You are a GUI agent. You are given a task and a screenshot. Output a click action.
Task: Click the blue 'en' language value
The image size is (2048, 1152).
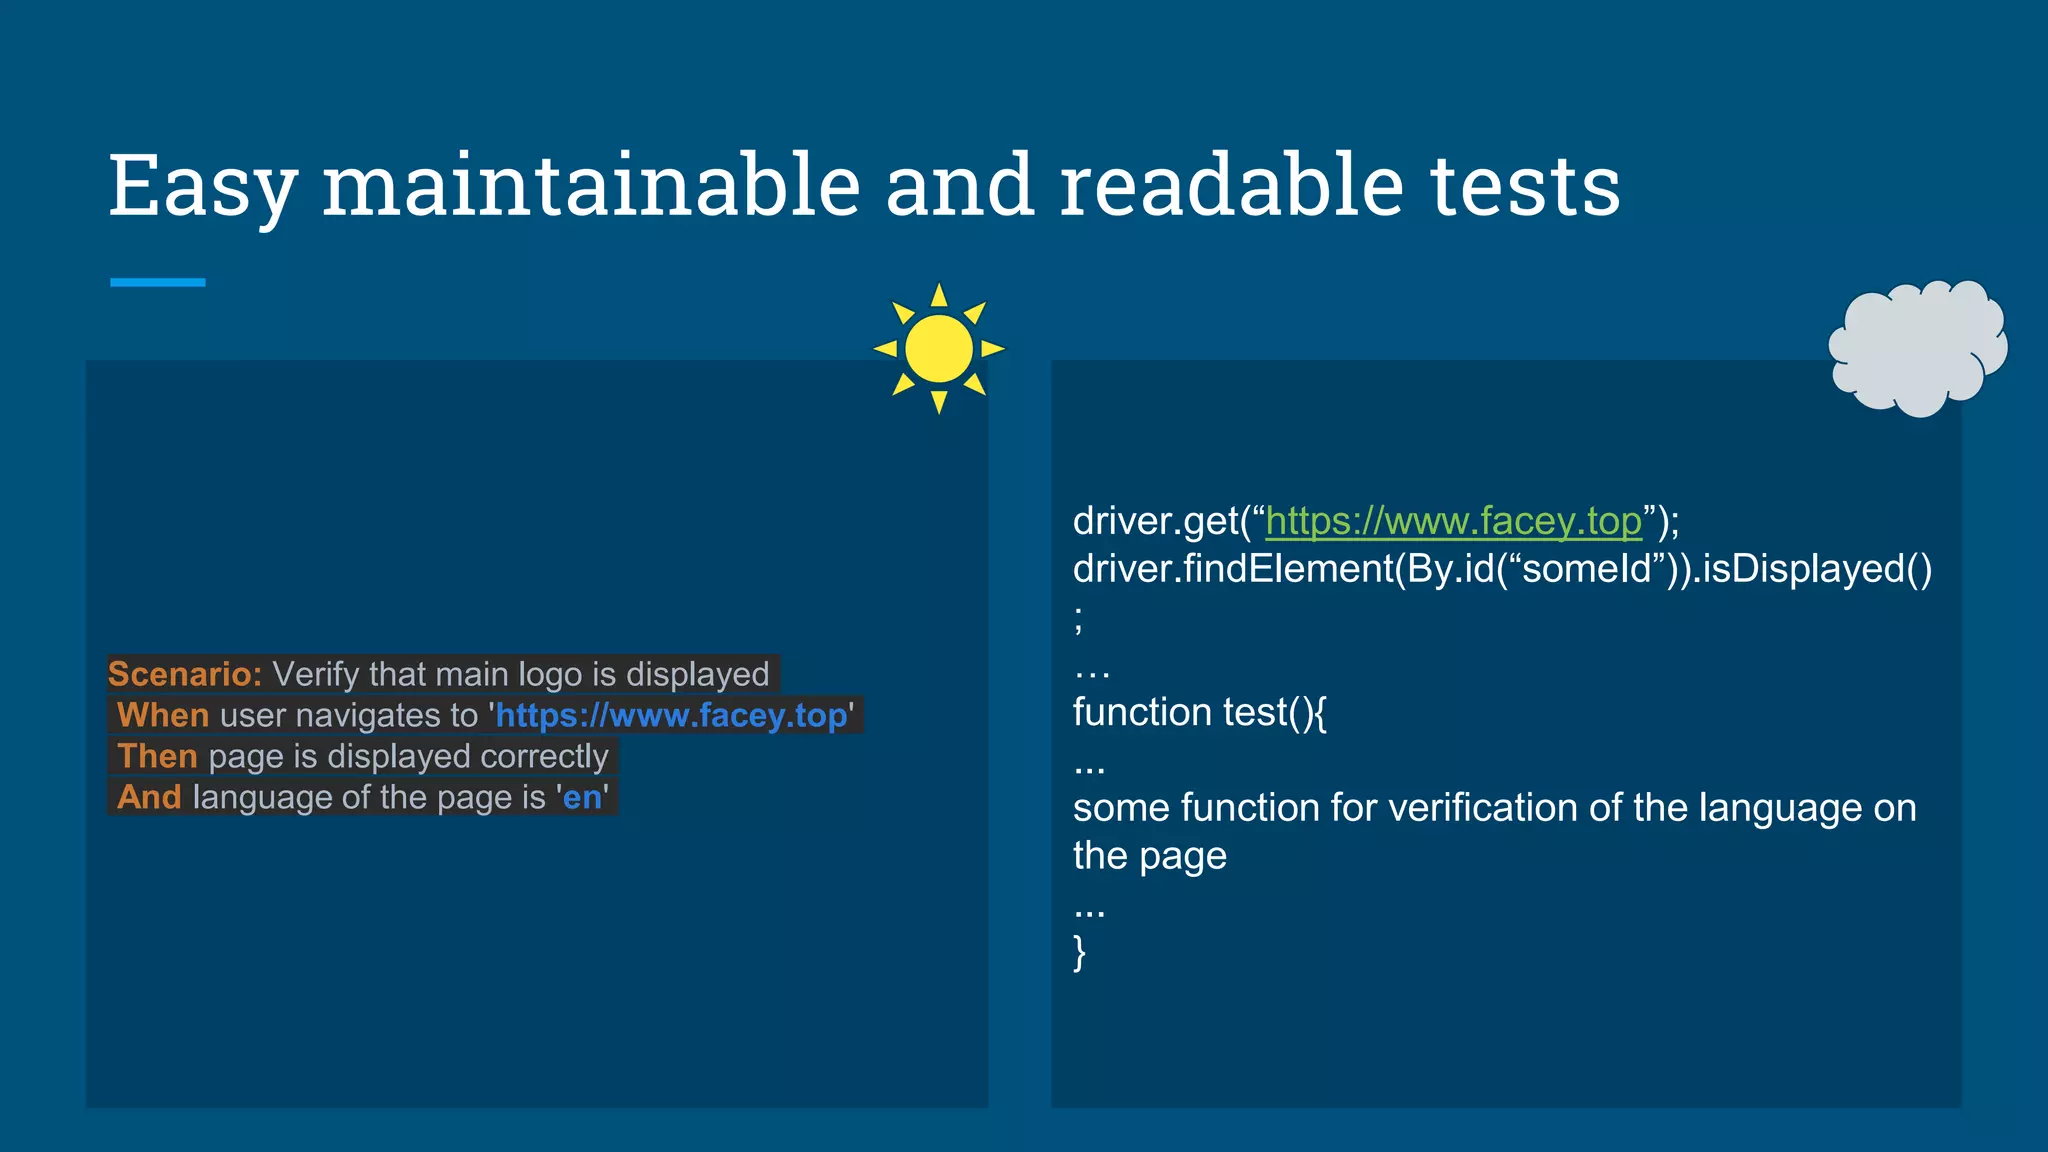pyautogui.click(x=582, y=797)
